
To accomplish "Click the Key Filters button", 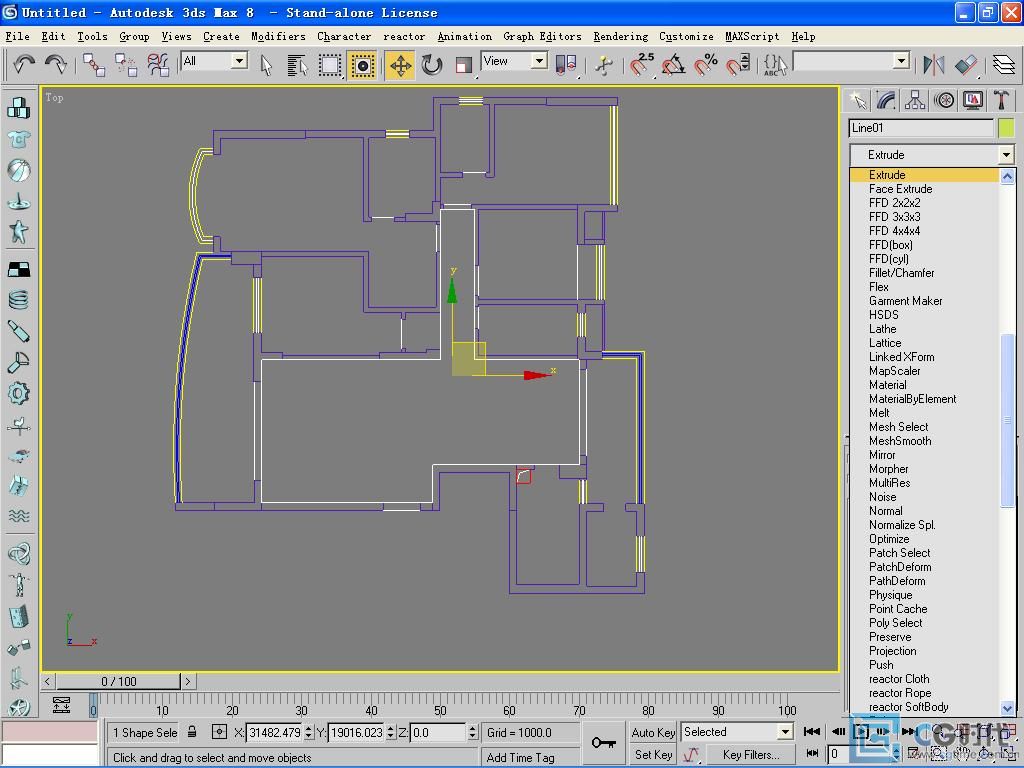I will coord(750,754).
